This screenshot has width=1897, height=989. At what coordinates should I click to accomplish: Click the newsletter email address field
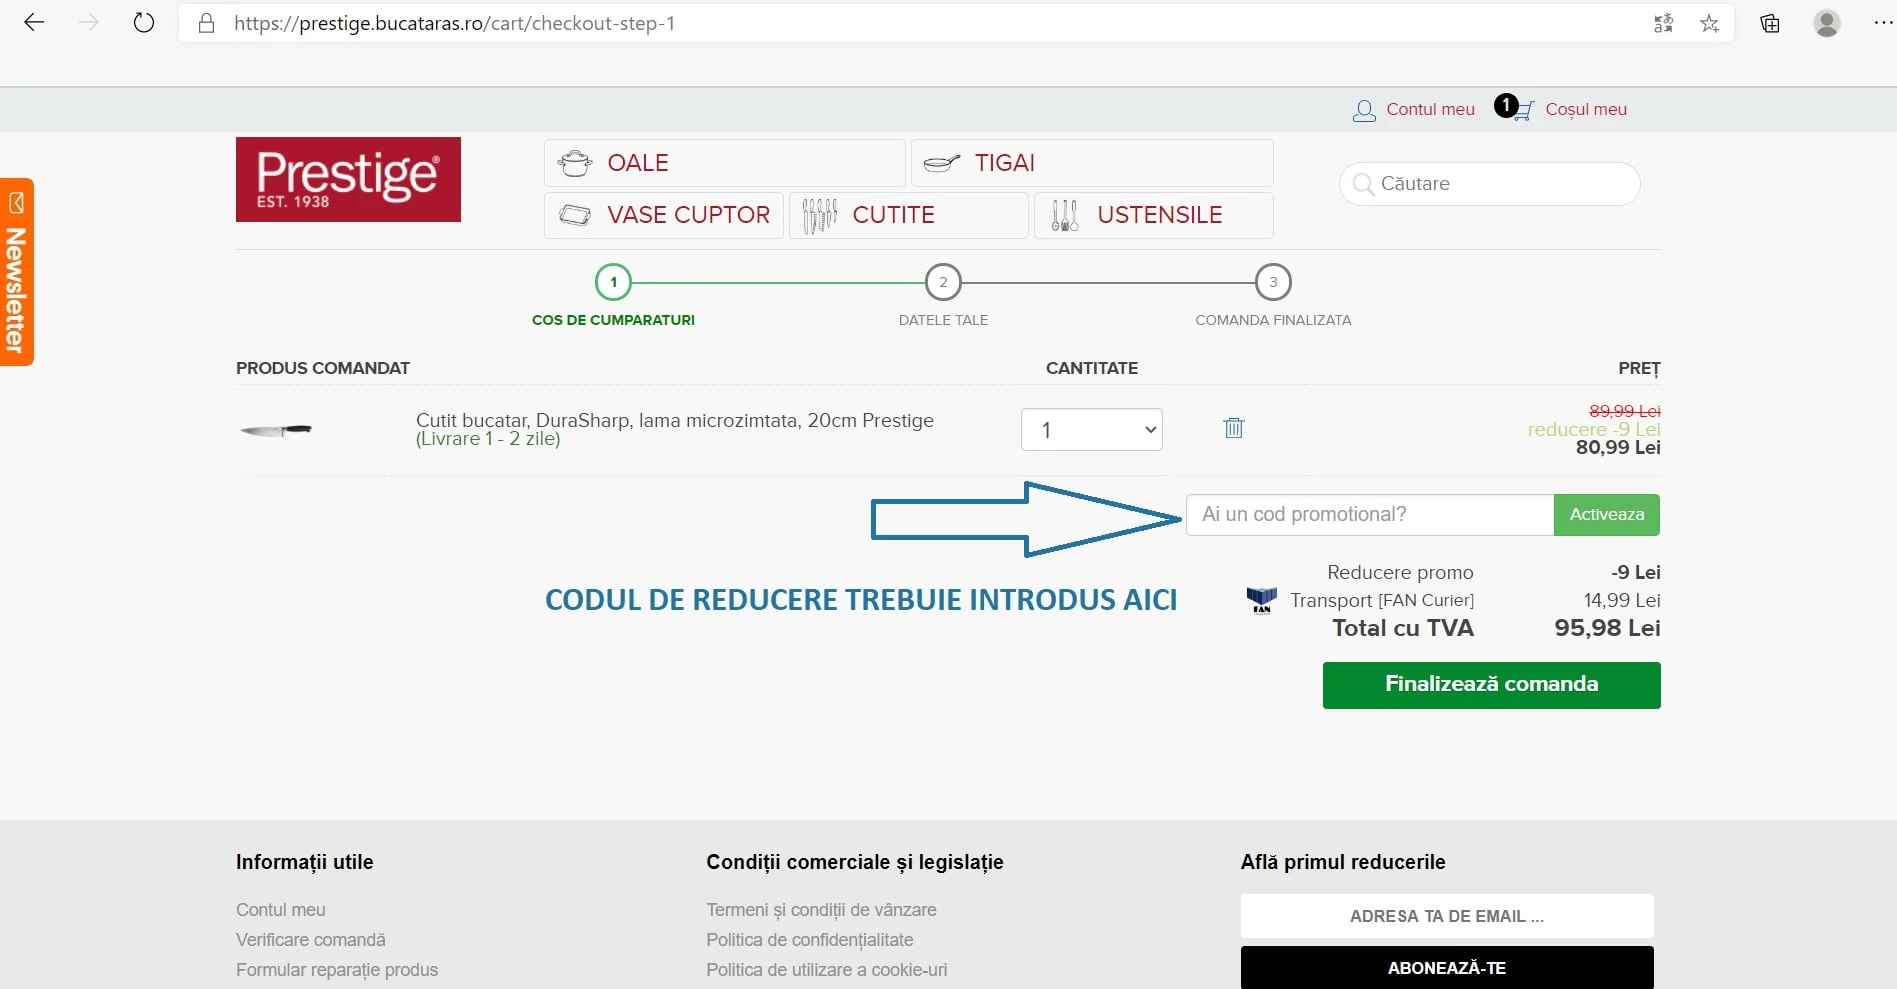tap(1447, 916)
